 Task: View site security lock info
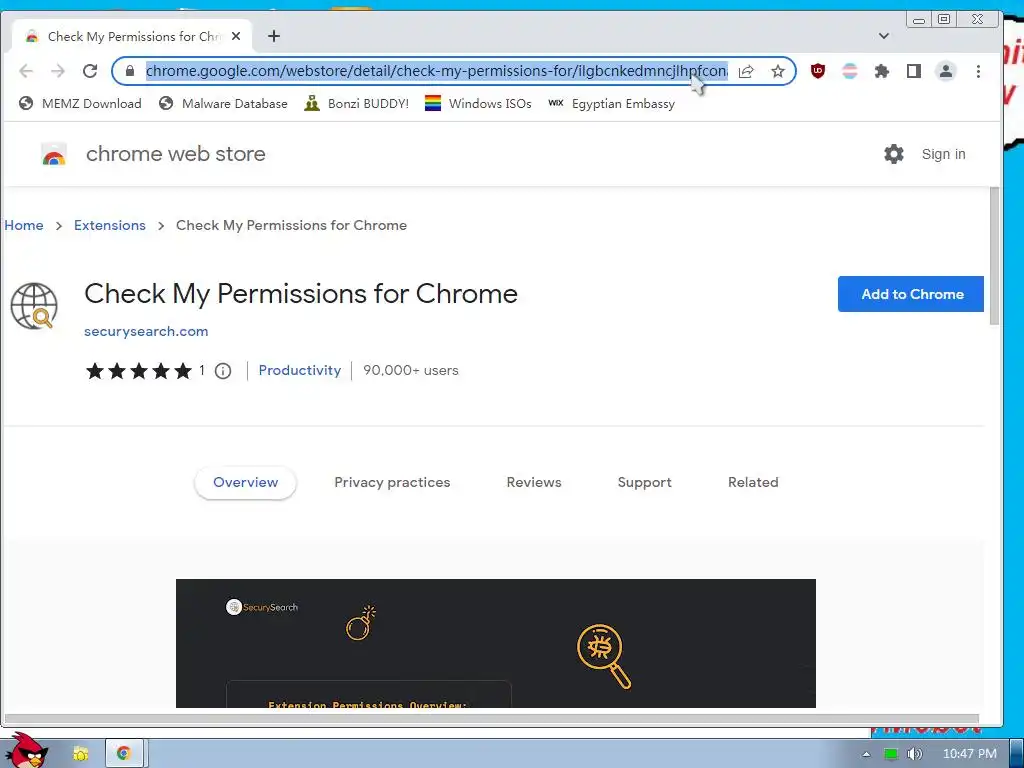130,71
